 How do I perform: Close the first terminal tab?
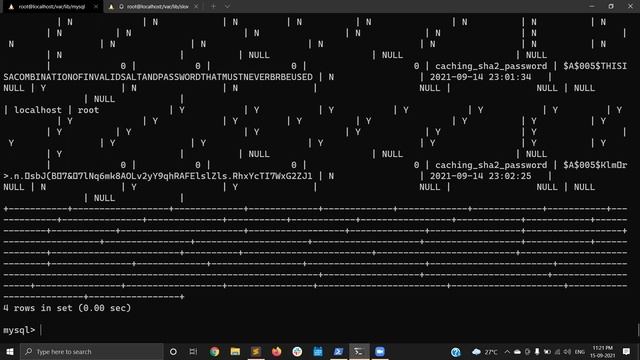[96, 7]
